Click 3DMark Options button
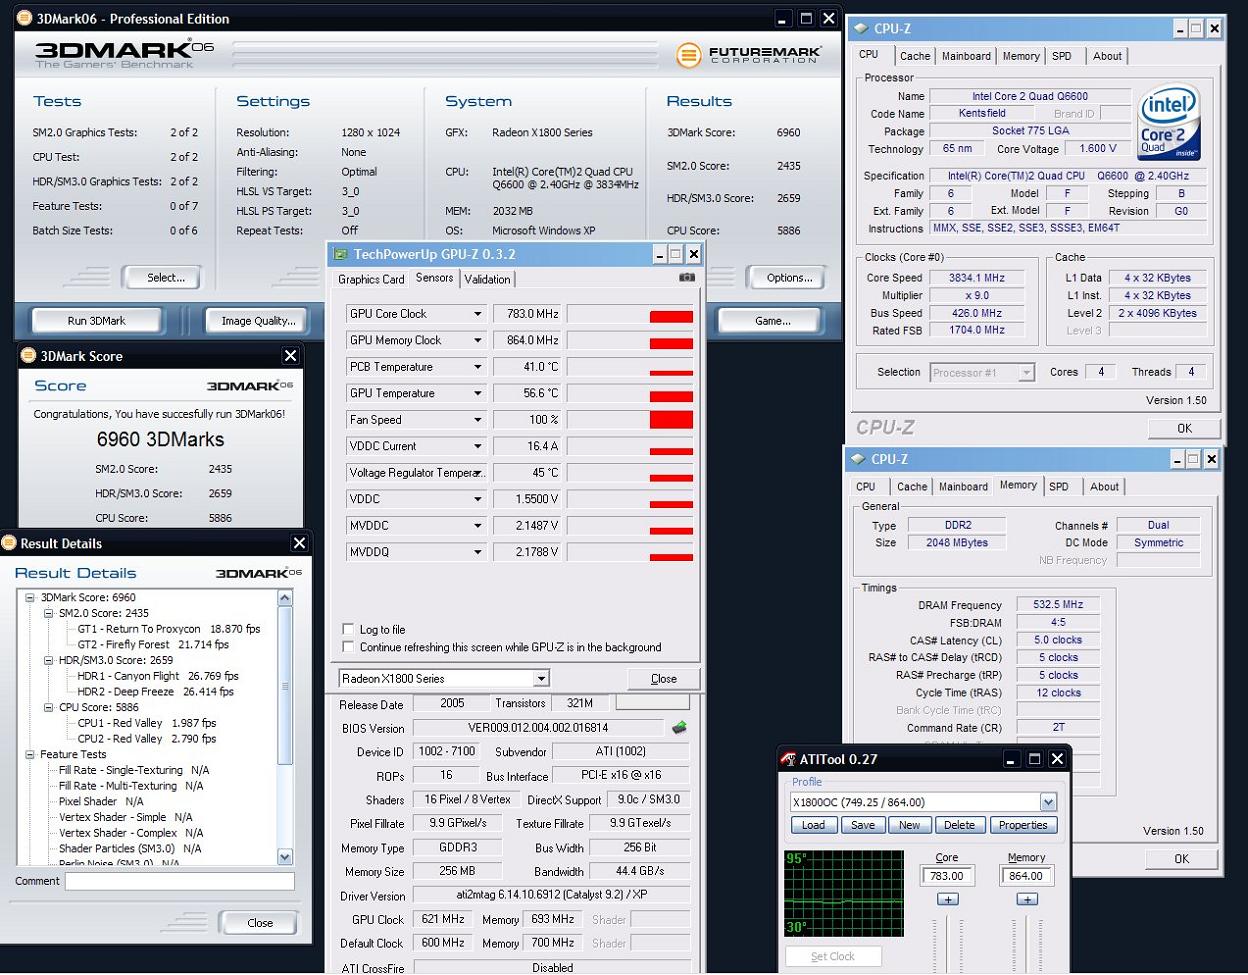Screen dimensions: 1248x975 tap(789, 277)
